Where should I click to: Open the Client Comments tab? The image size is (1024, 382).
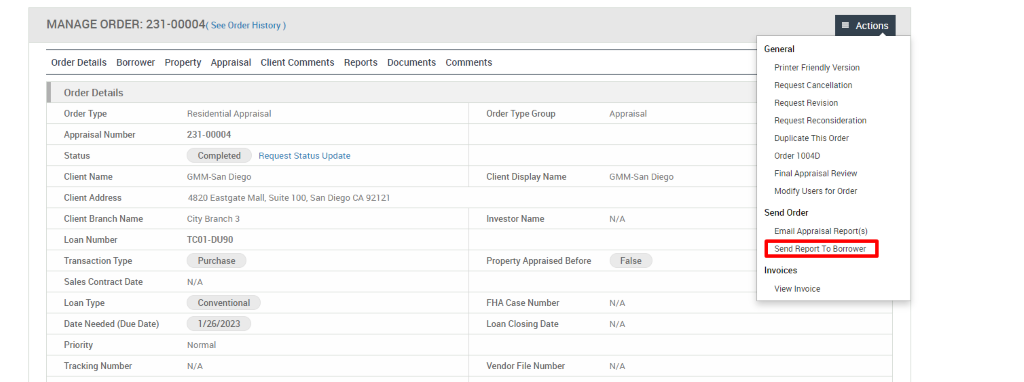click(297, 63)
